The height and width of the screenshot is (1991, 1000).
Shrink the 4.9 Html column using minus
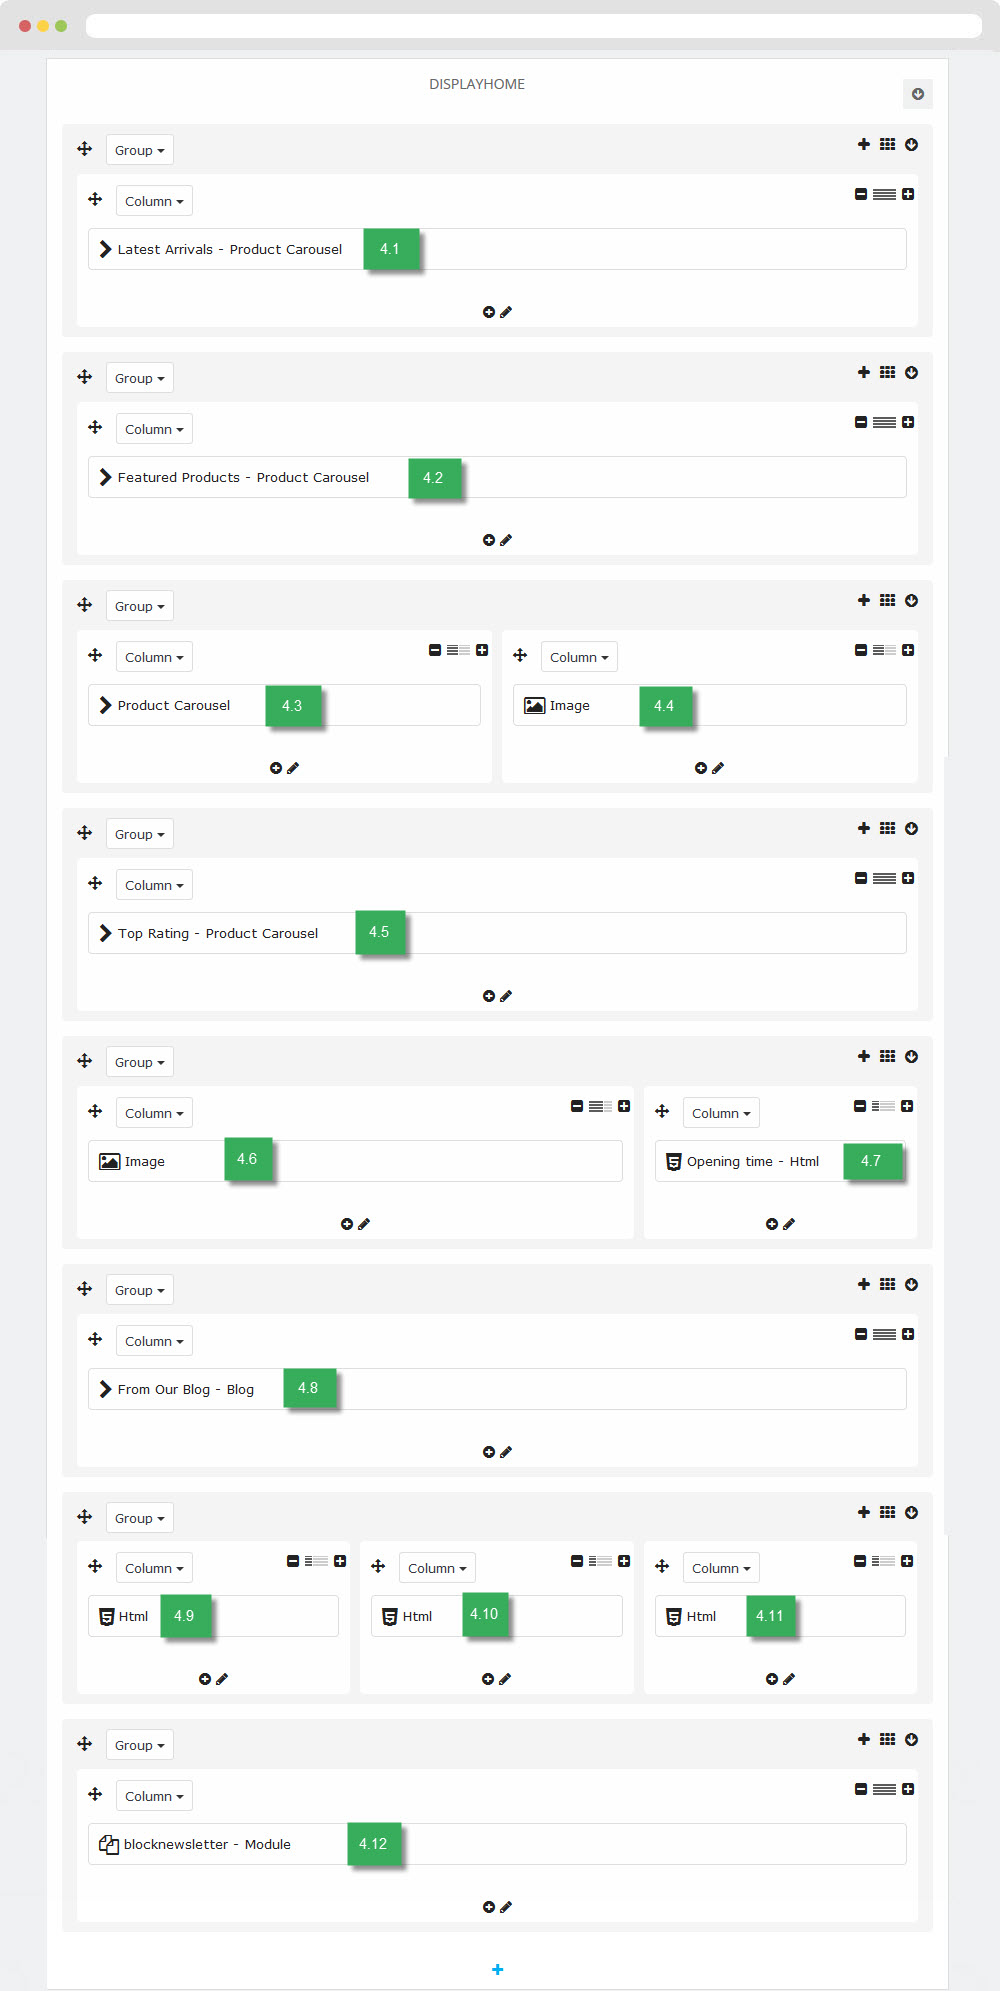click(293, 1561)
